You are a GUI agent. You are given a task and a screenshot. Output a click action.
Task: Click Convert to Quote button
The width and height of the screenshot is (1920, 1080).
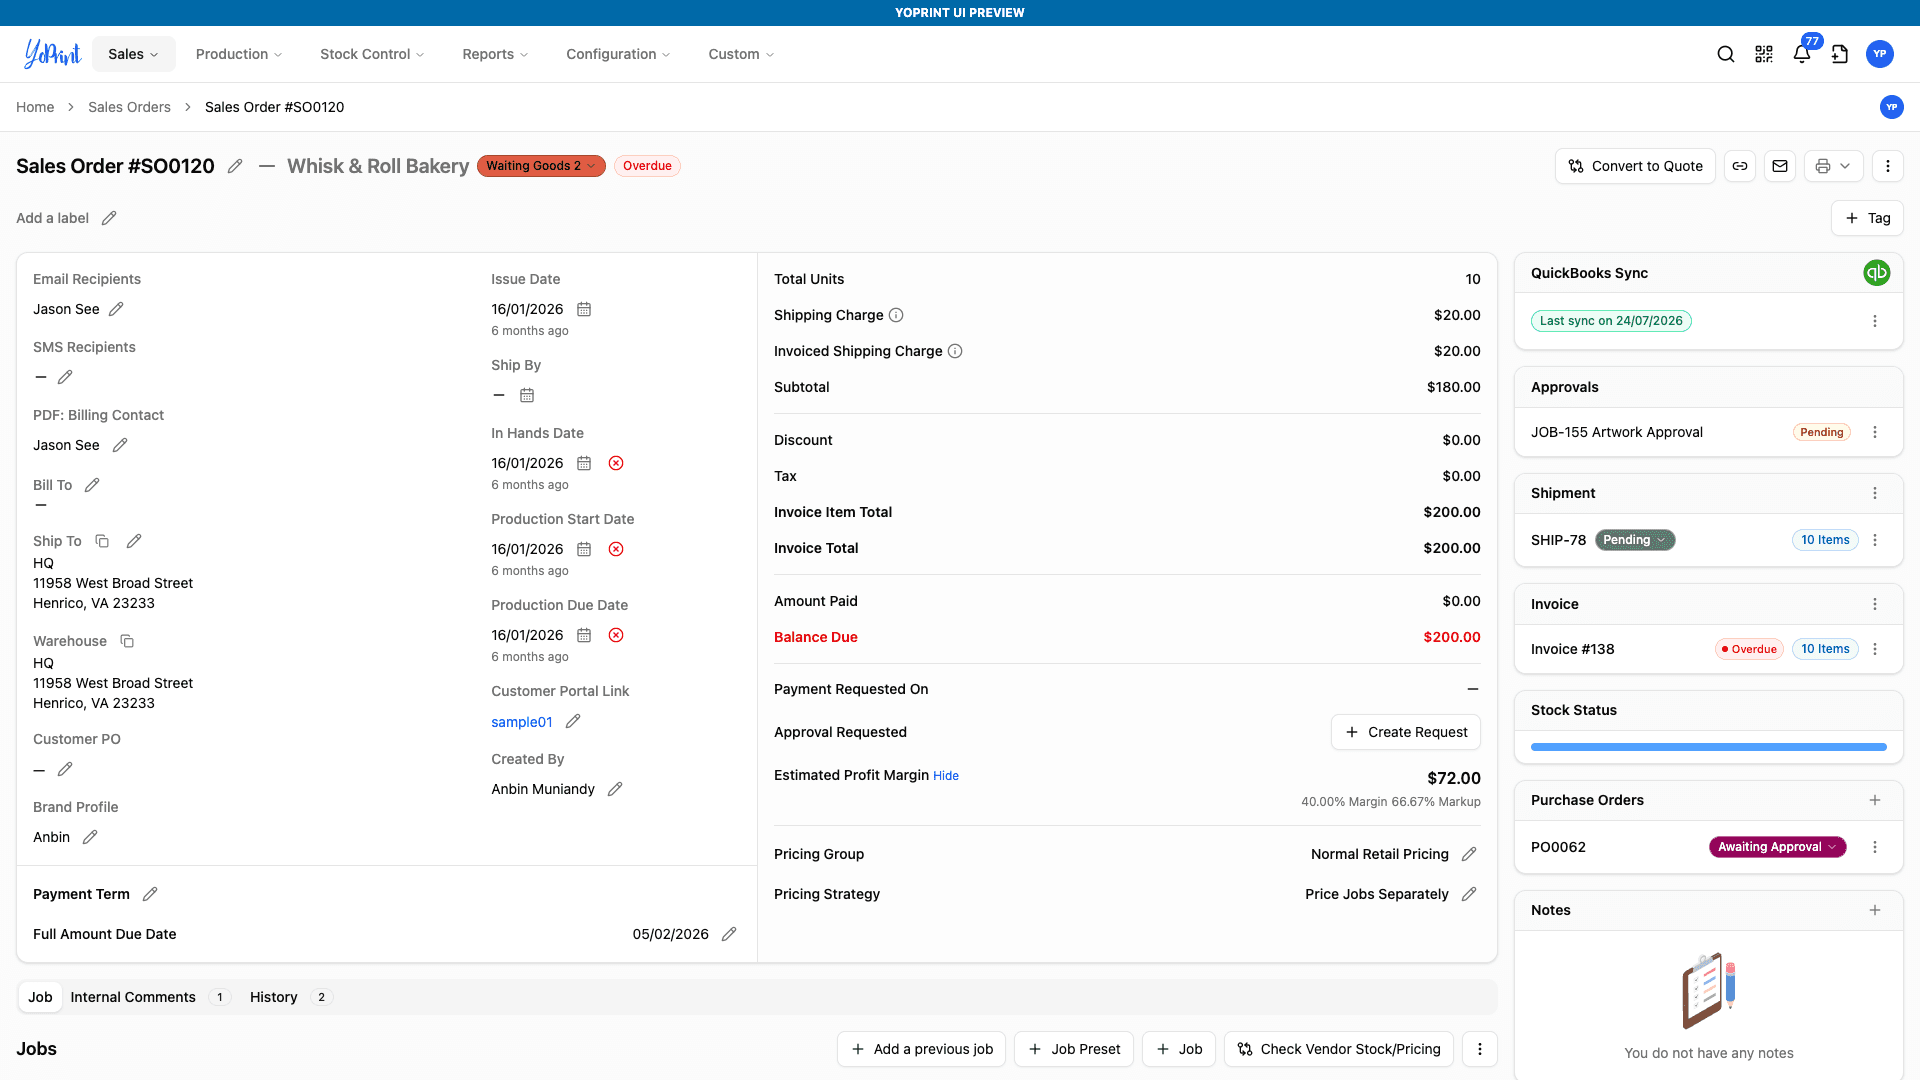1635,166
